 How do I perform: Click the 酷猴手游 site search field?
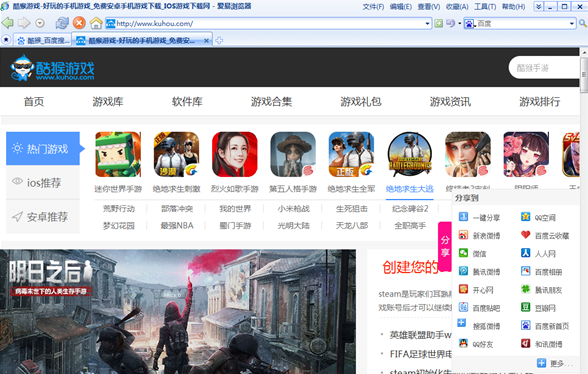[x=544, y=68]
